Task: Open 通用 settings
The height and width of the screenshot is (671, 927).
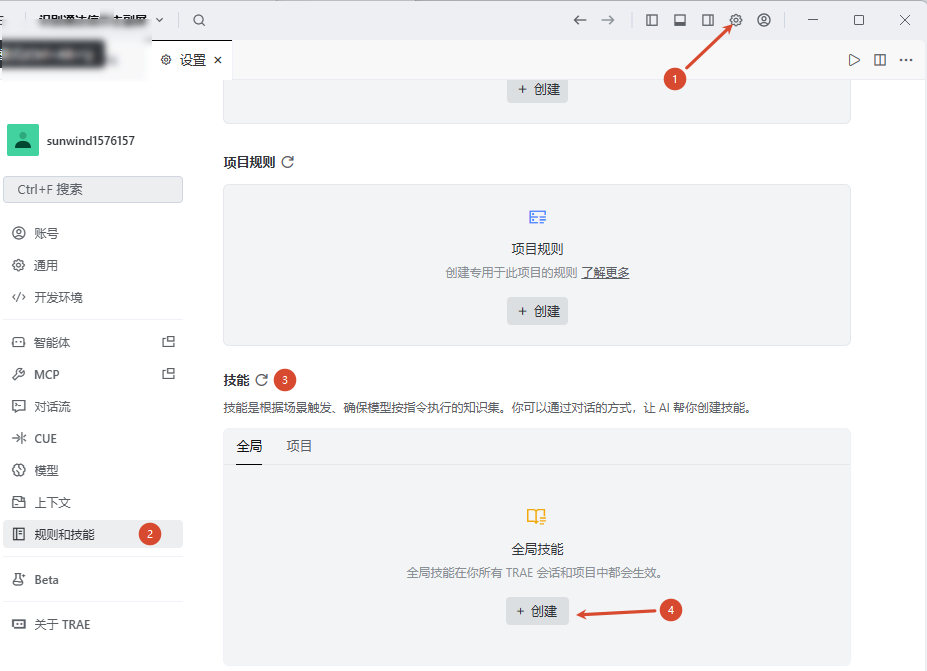Action: (93, 265)
